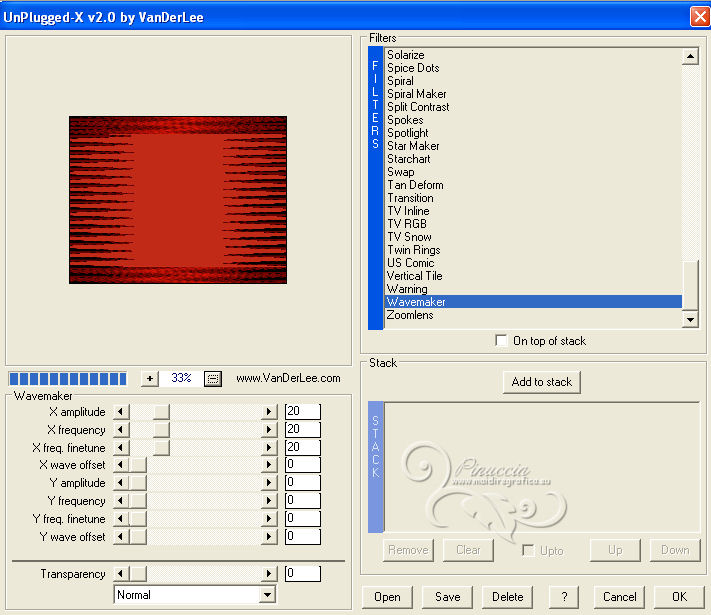Click the Y wave offset value field

302,537
